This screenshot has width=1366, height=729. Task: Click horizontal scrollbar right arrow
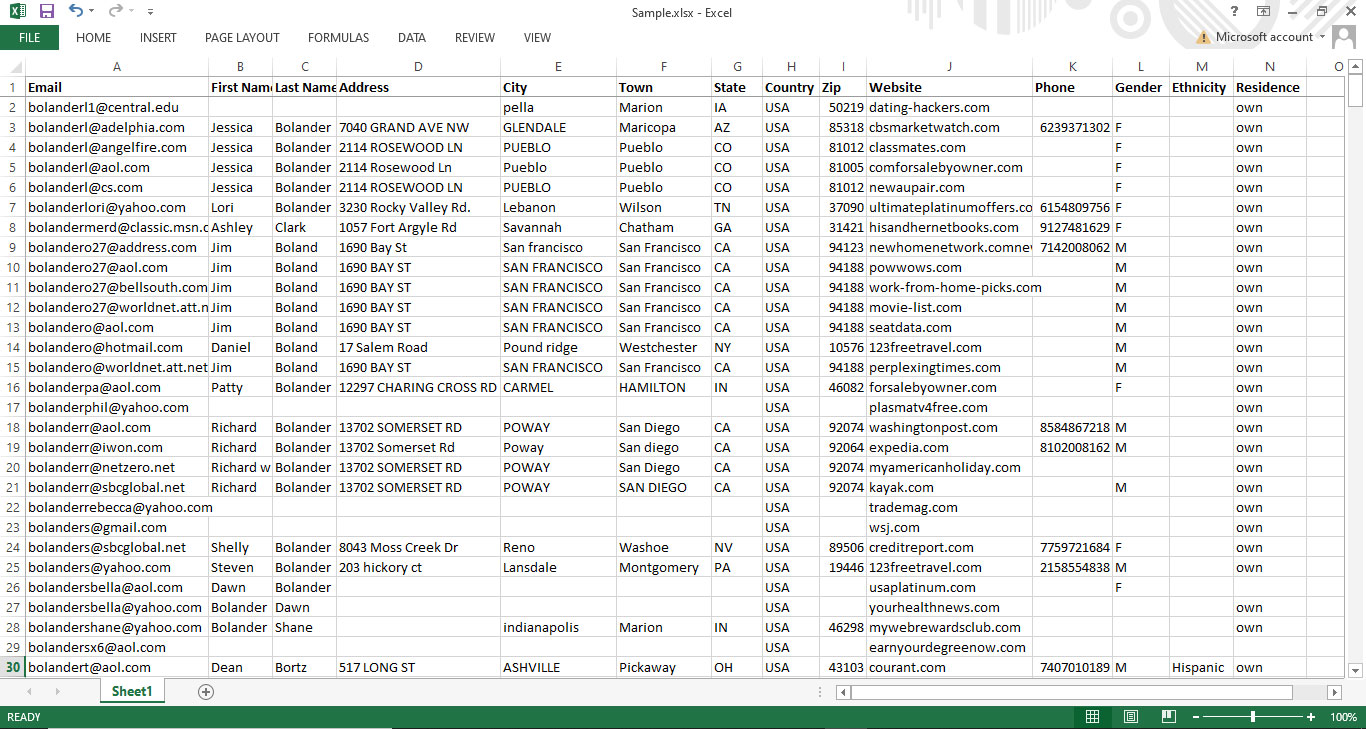(x=1334, y=692)
